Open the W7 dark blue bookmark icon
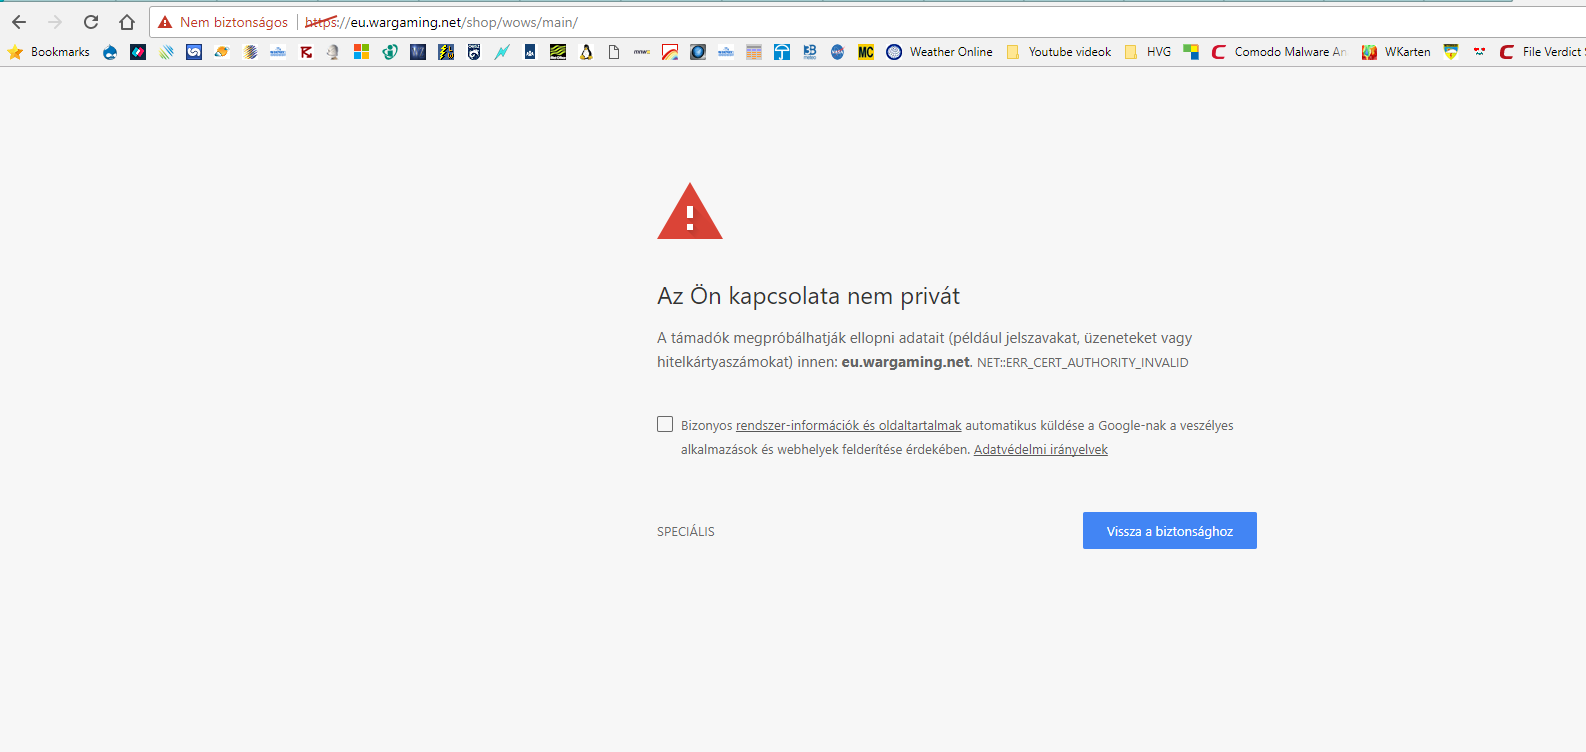1586x752 pixels. [418, 52]
